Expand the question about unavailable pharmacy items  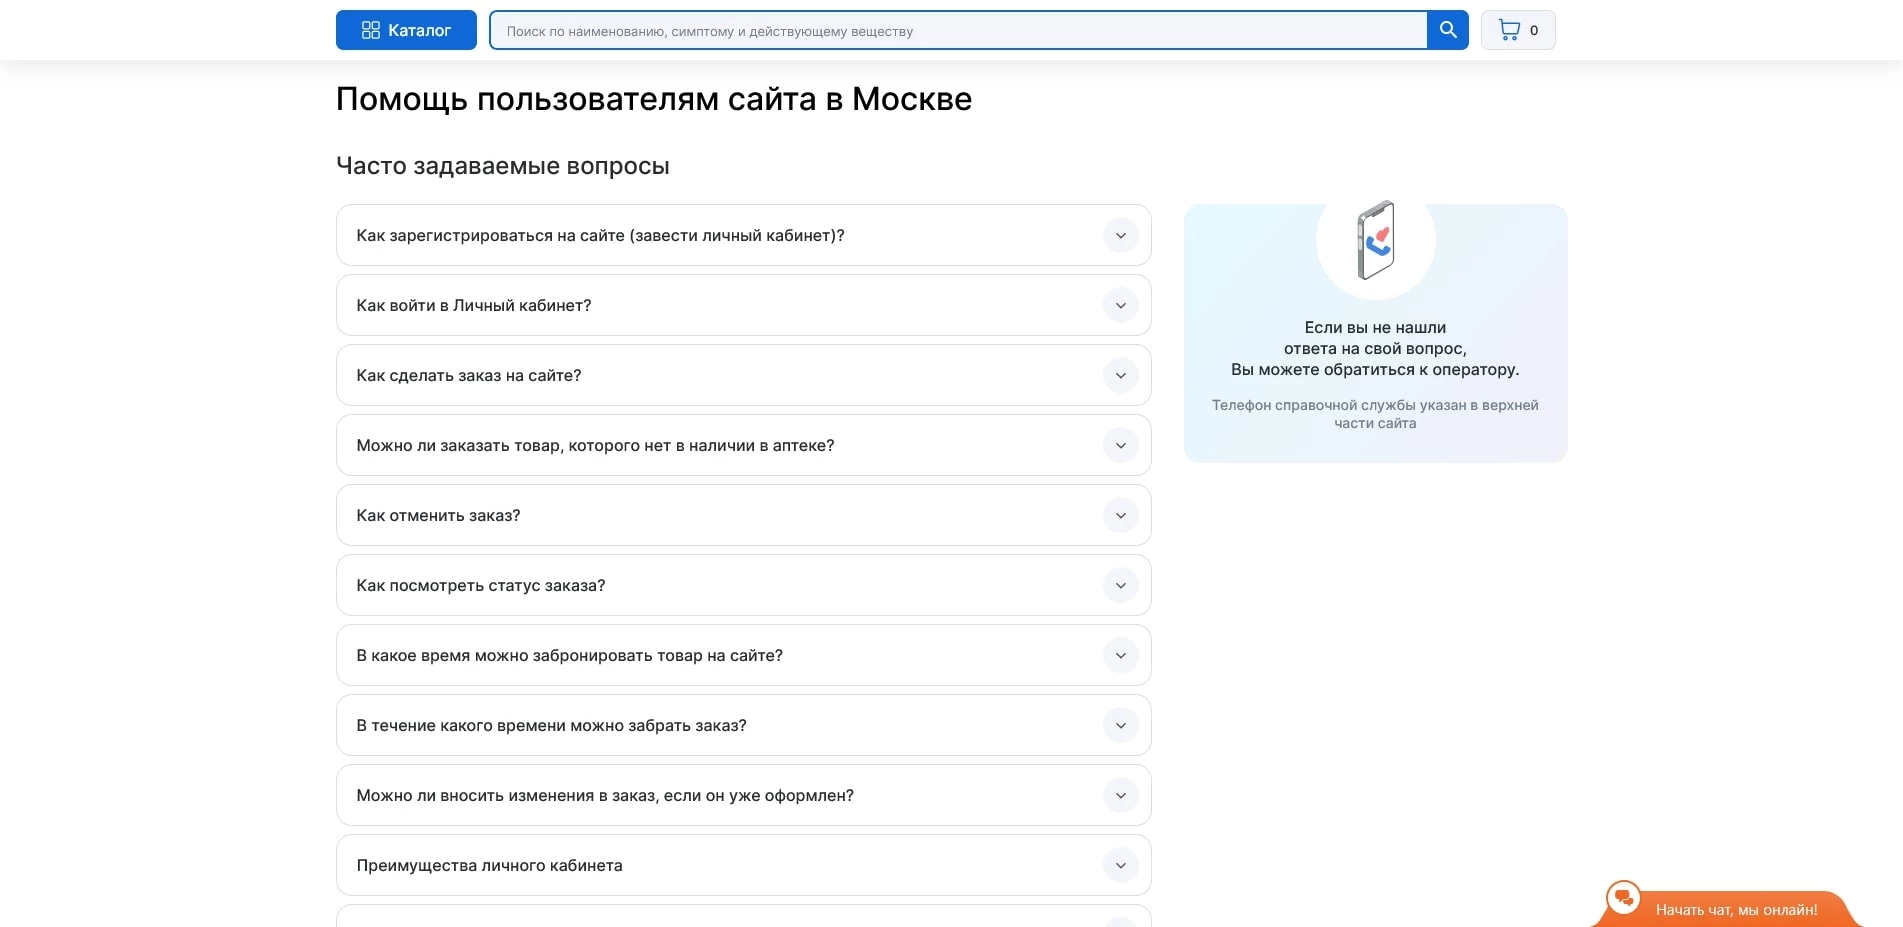(1121, 445)
